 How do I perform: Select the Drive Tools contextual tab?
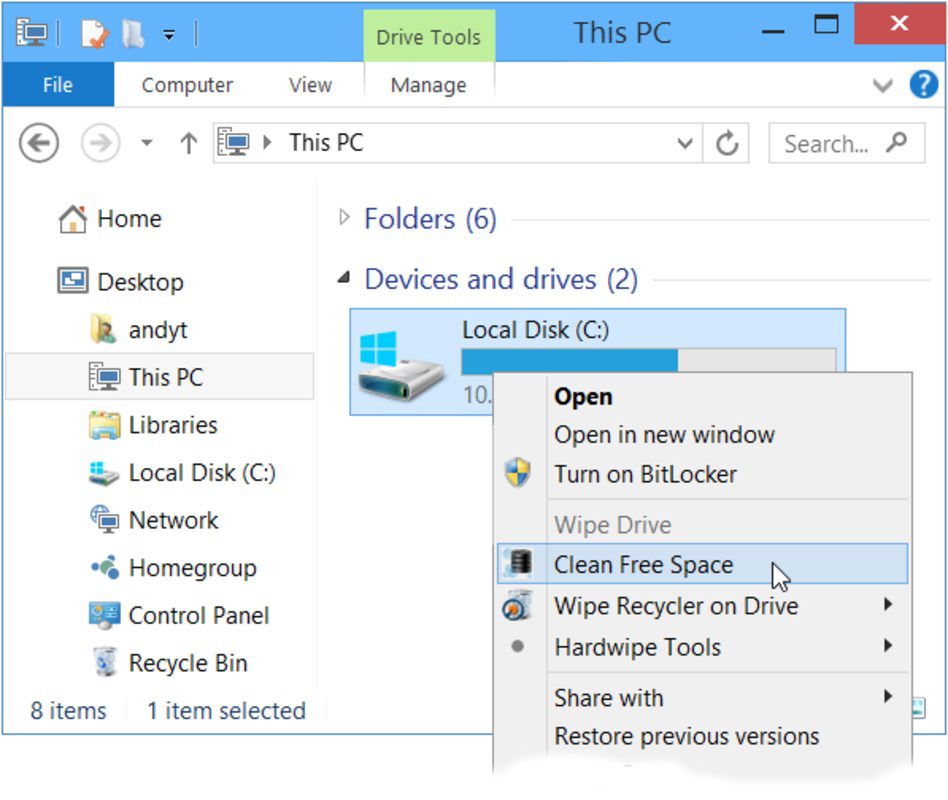pyautogui.click(x=429, y=37)
